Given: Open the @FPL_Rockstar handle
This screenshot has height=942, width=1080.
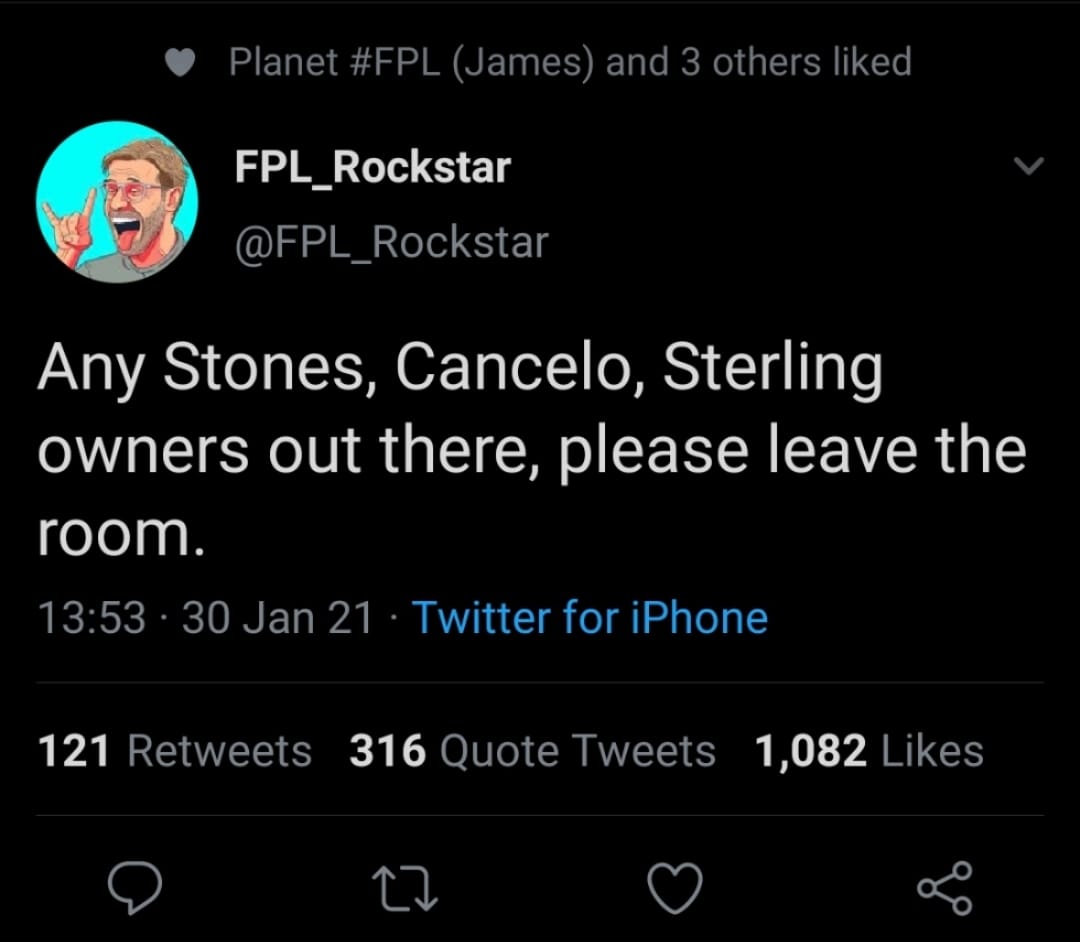Looking at the screenshot, I should pos(391,242).
